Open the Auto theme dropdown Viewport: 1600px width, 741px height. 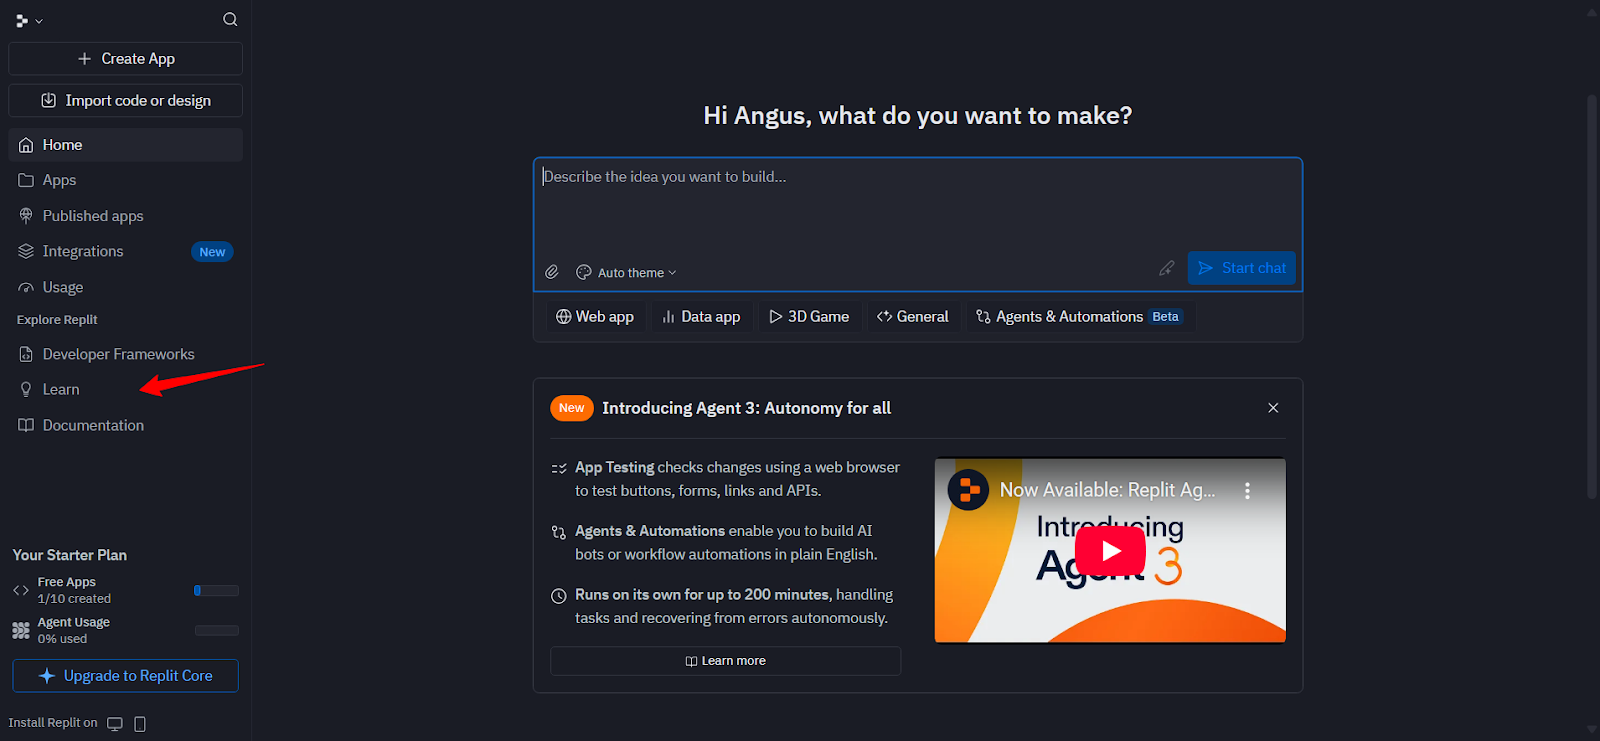[x=627, y=272]
